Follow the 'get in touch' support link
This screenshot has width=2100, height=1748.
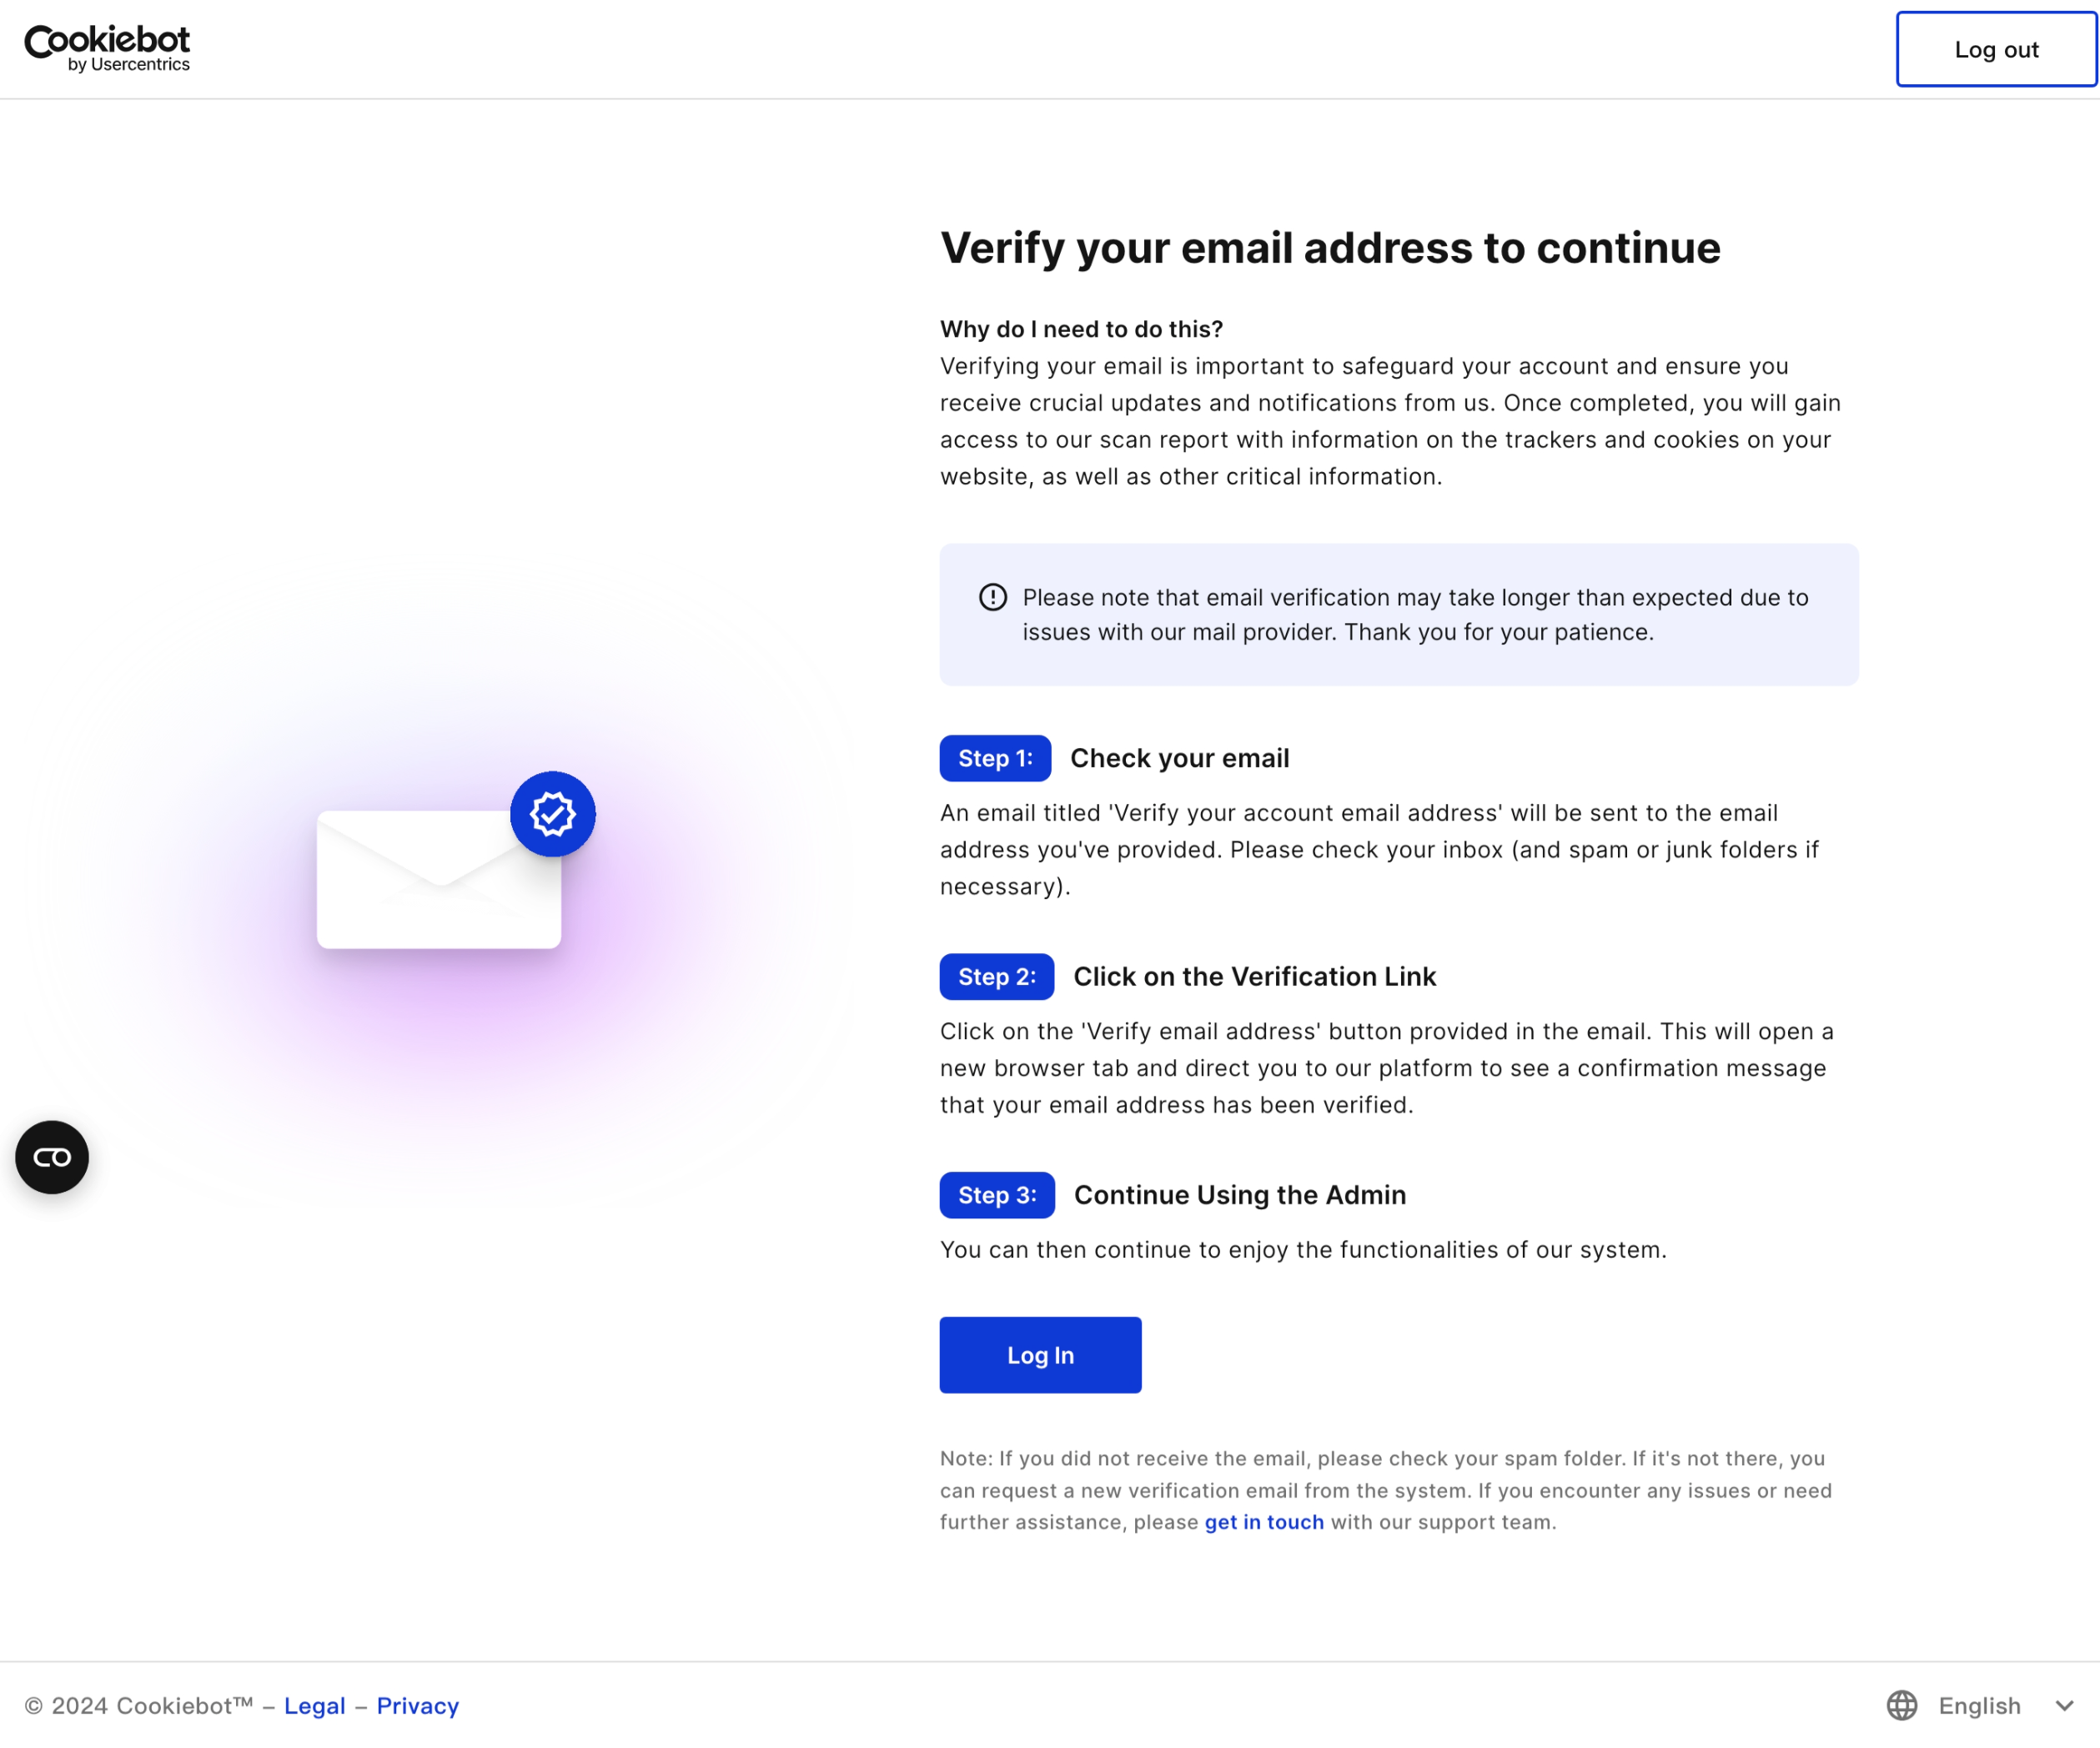(1264, 1521)
